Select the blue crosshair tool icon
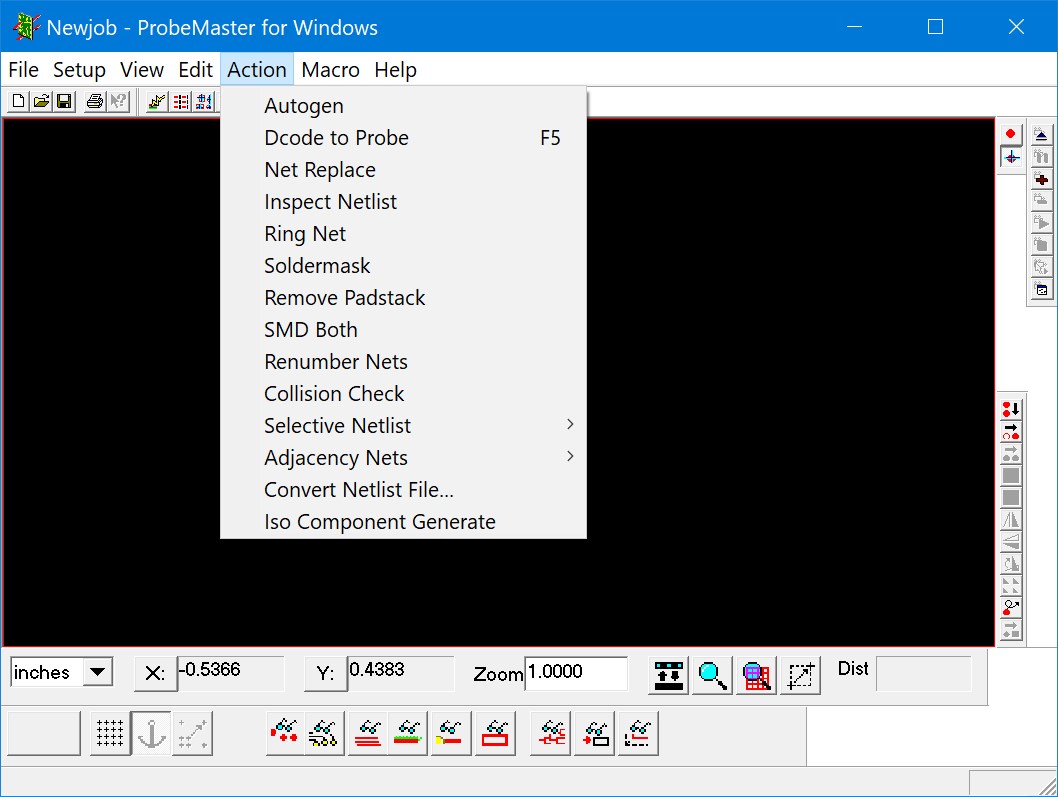The width and height of the screenshot is (1058, 797). pyautogui.click(x=1010, y=157)
